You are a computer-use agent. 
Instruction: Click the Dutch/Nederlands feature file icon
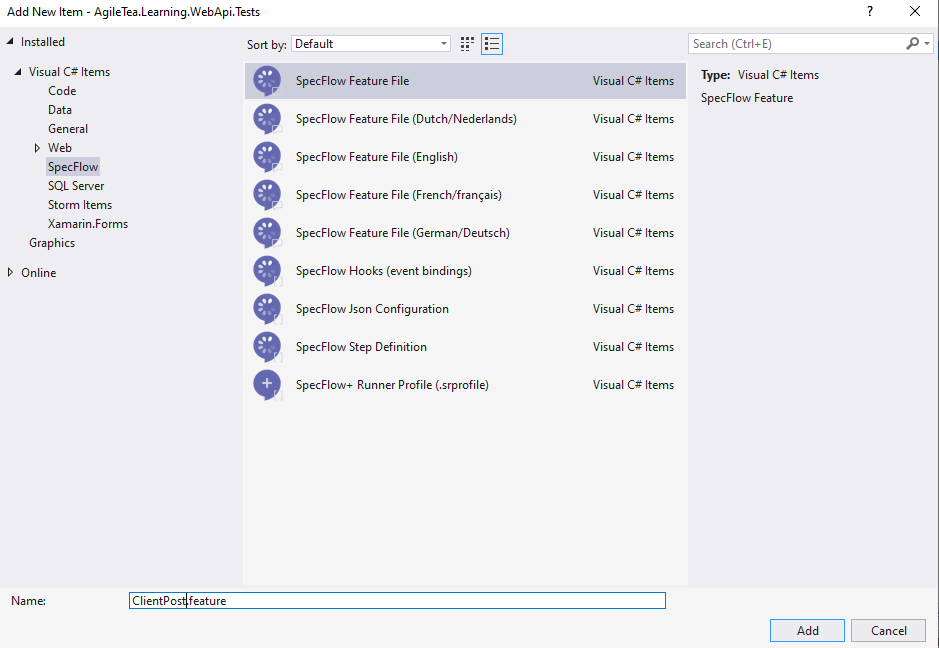pos(267,119)
